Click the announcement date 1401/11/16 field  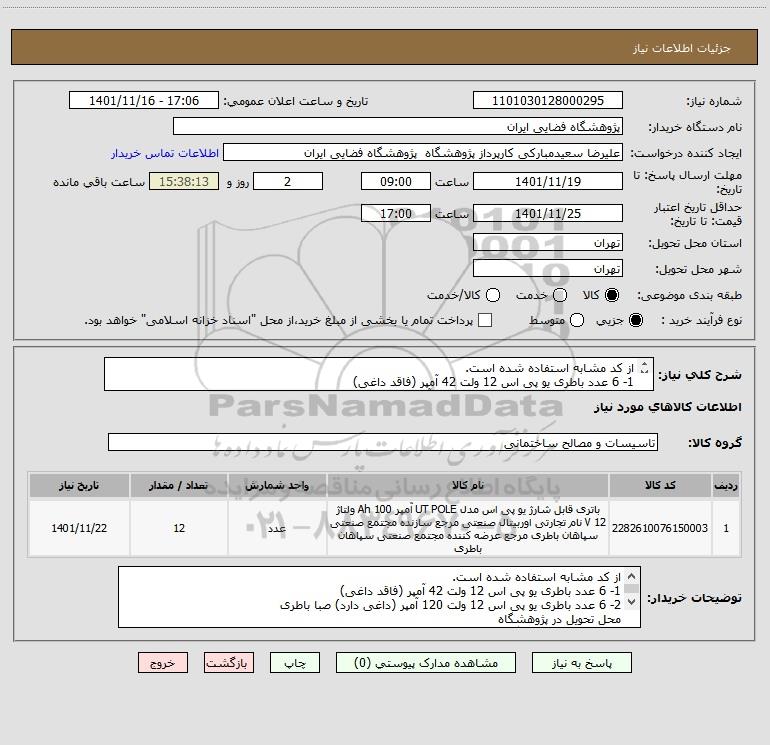(144, 101)
